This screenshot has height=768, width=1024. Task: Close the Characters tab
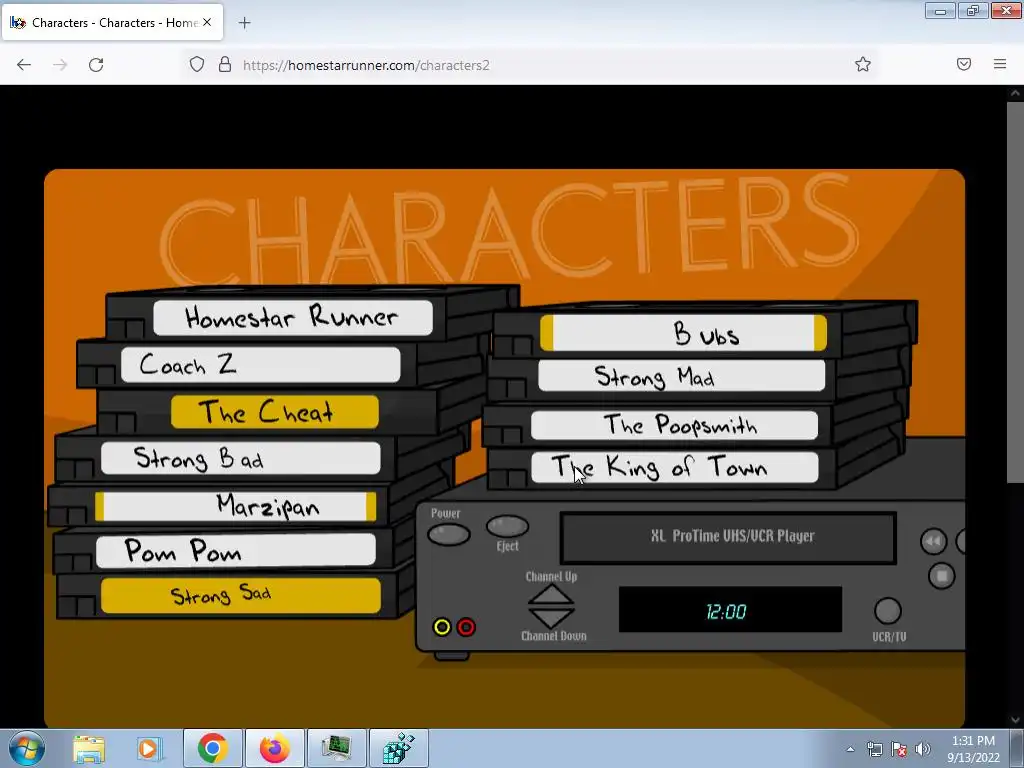pyautogui.click(x=207, y=22)
